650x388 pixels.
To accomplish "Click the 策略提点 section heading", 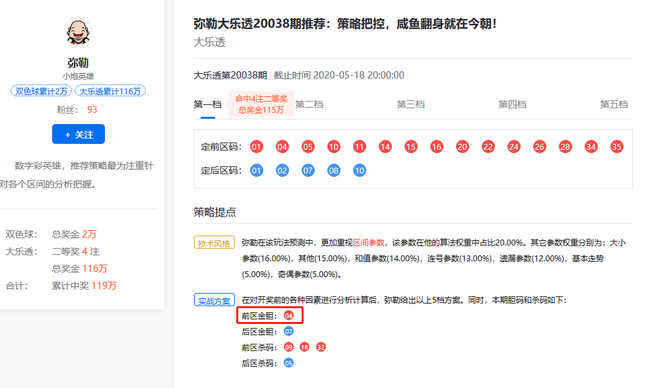I will (215, 212).
